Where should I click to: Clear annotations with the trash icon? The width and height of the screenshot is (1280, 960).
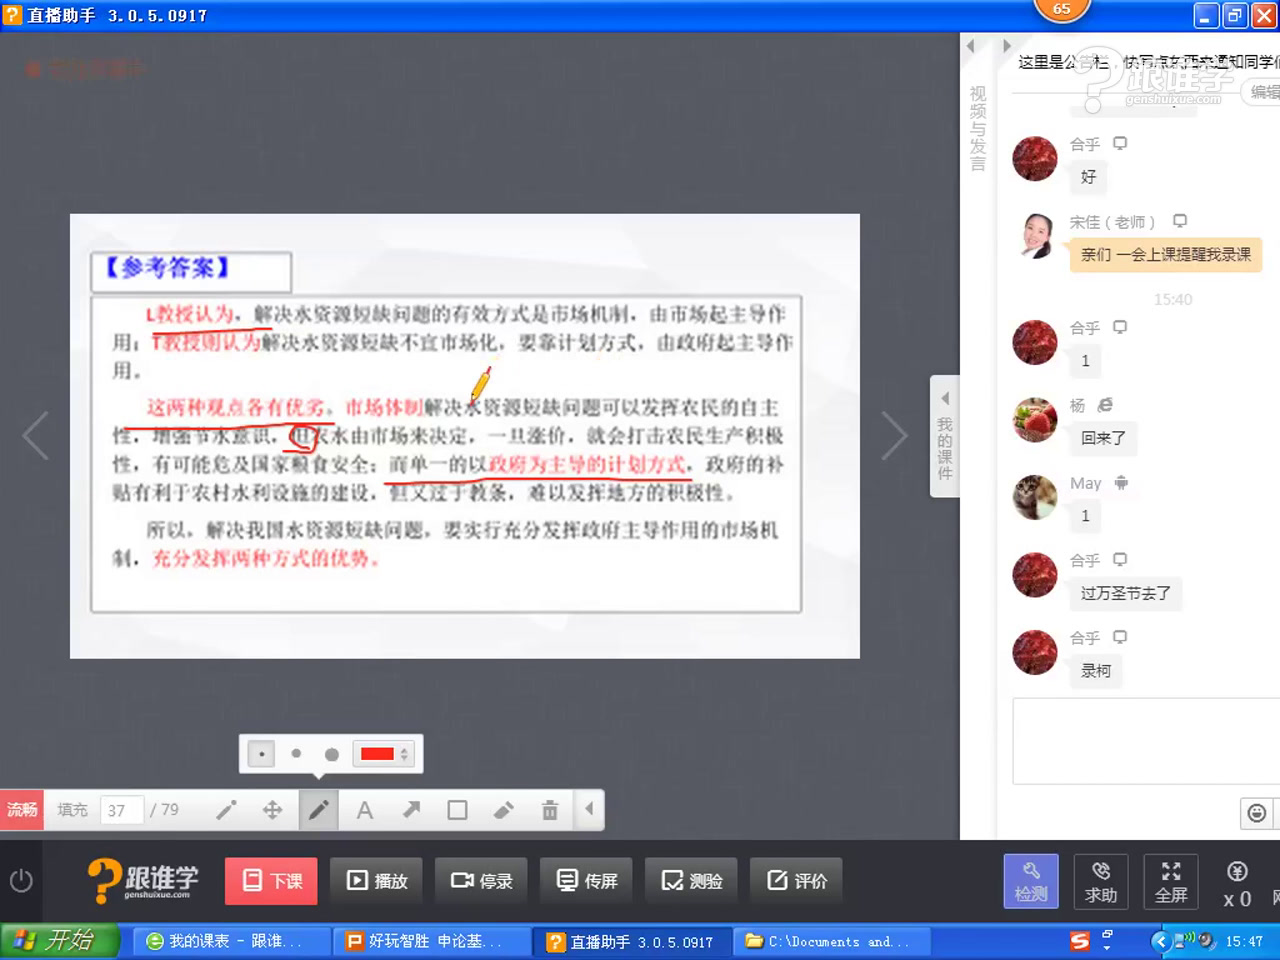[549, 810]
